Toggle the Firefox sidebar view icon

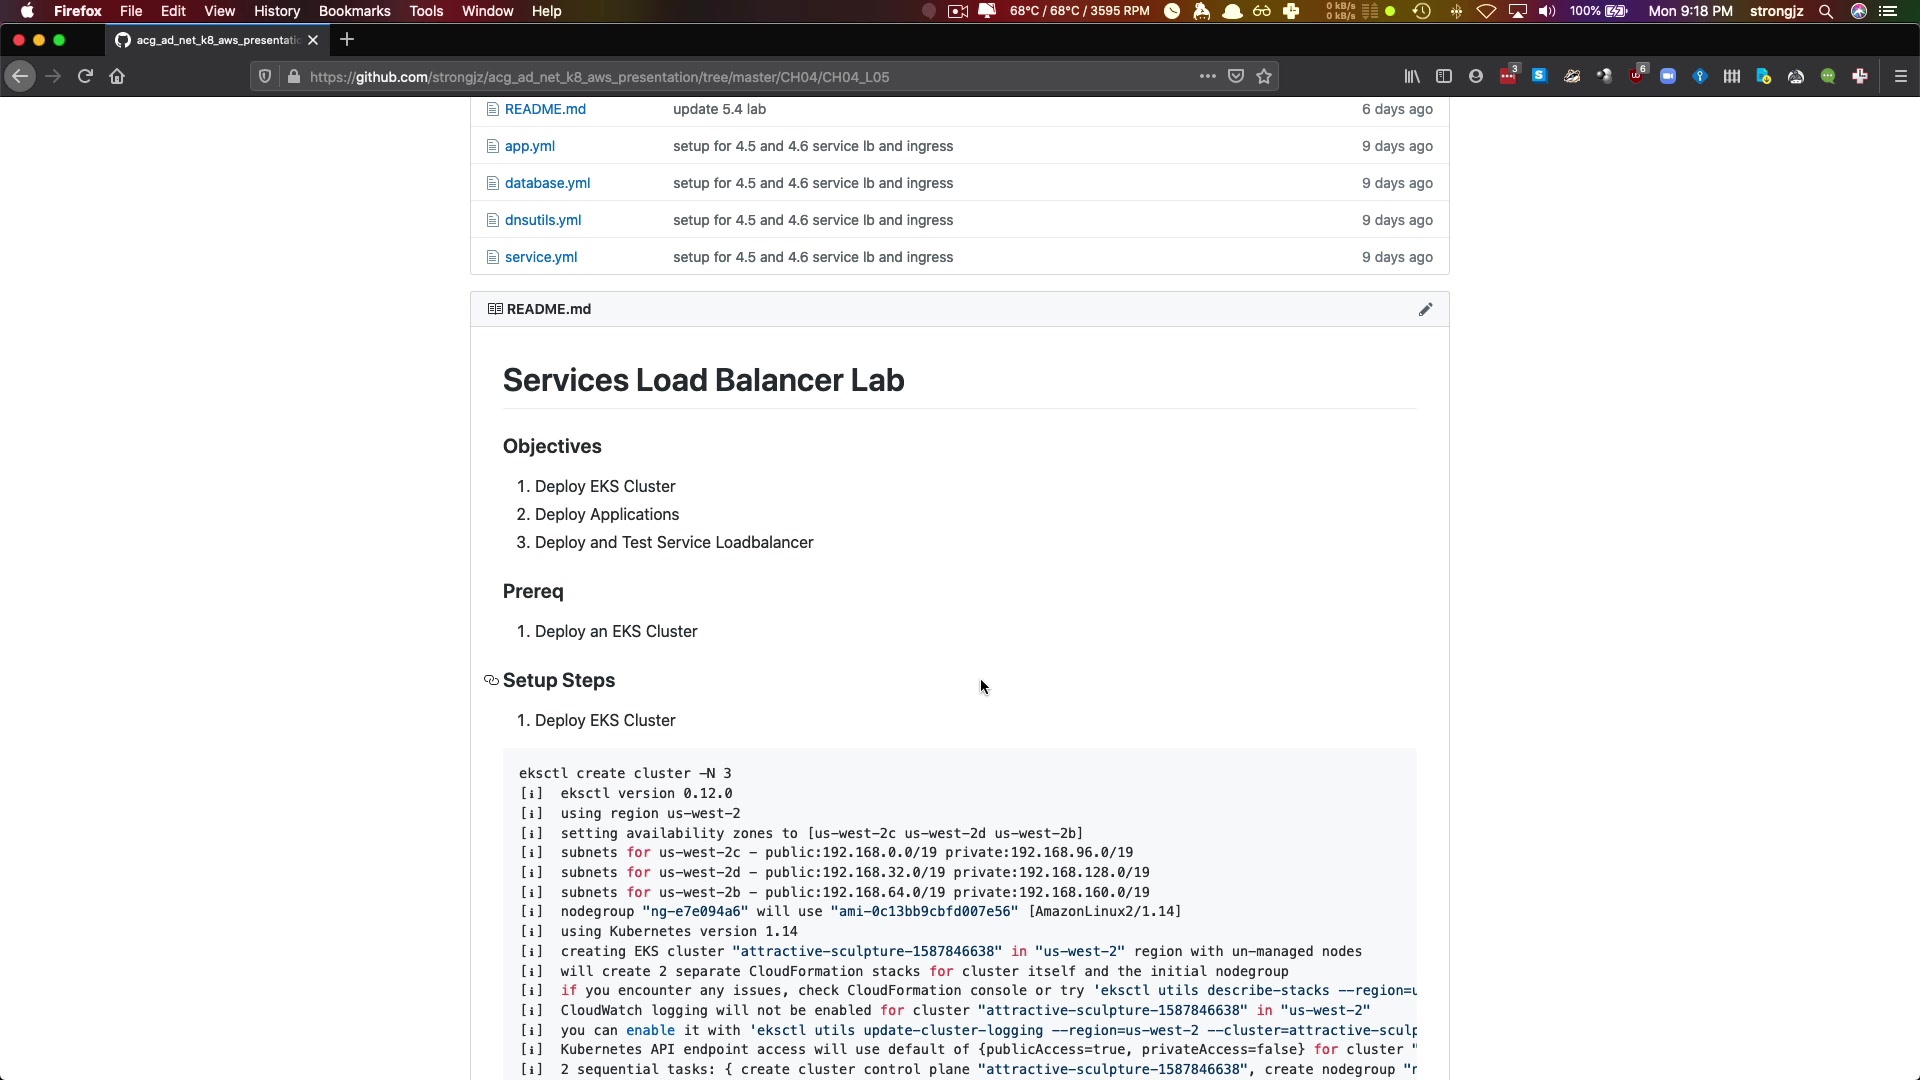pyautogui.click(x=1444, y=77)
